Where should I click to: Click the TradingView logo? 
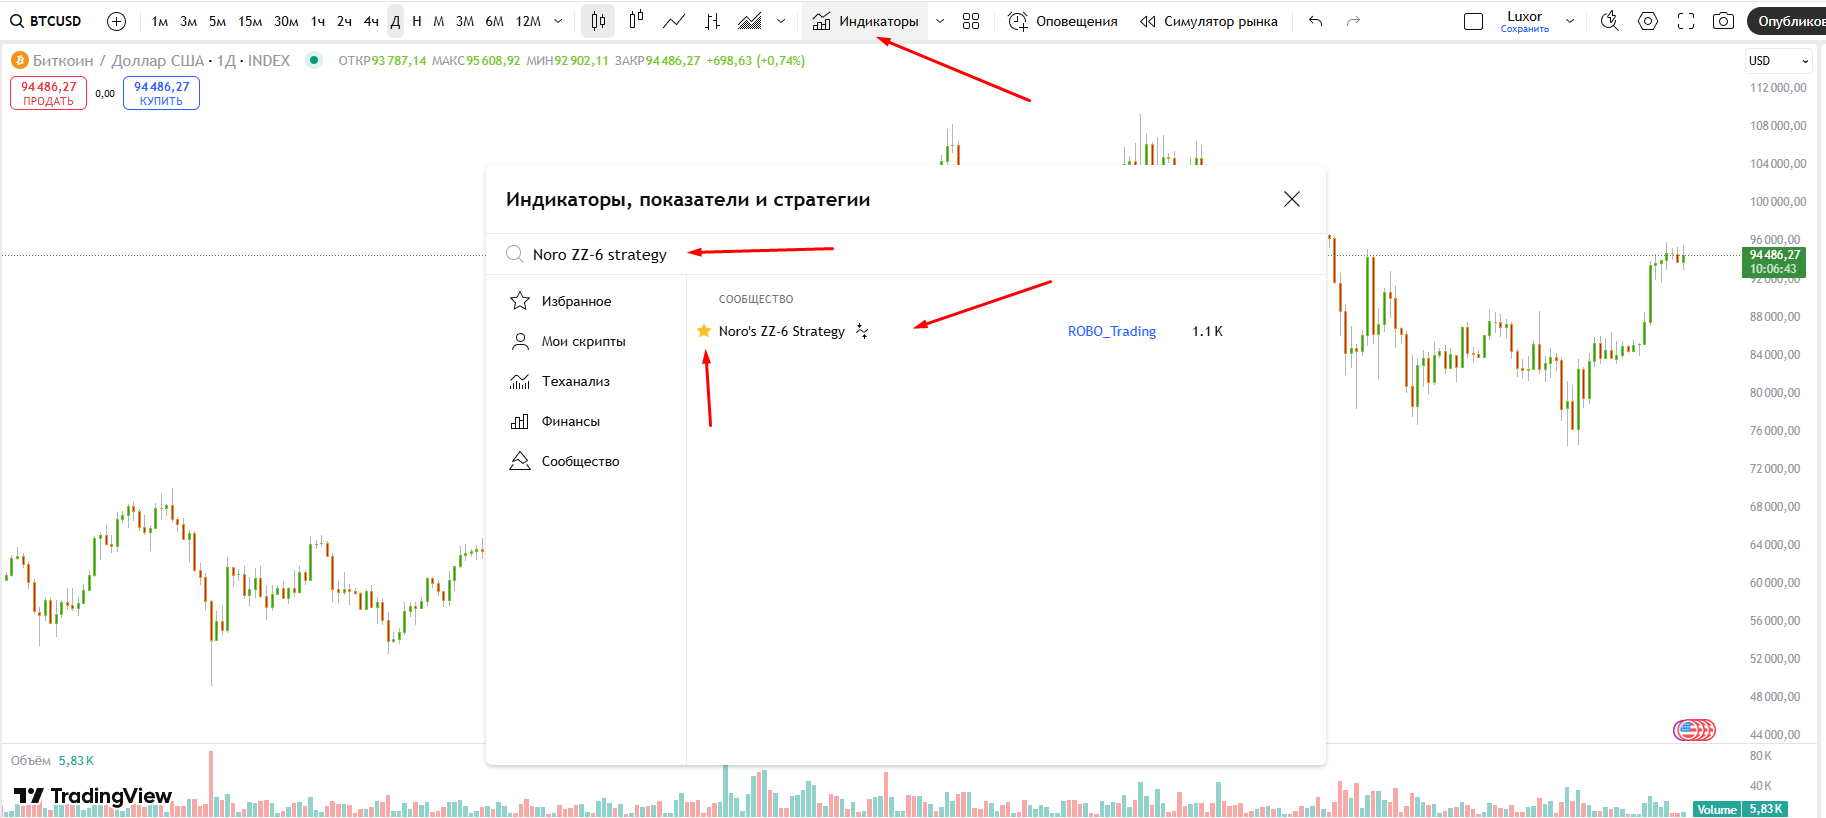[x=93, y=796]
